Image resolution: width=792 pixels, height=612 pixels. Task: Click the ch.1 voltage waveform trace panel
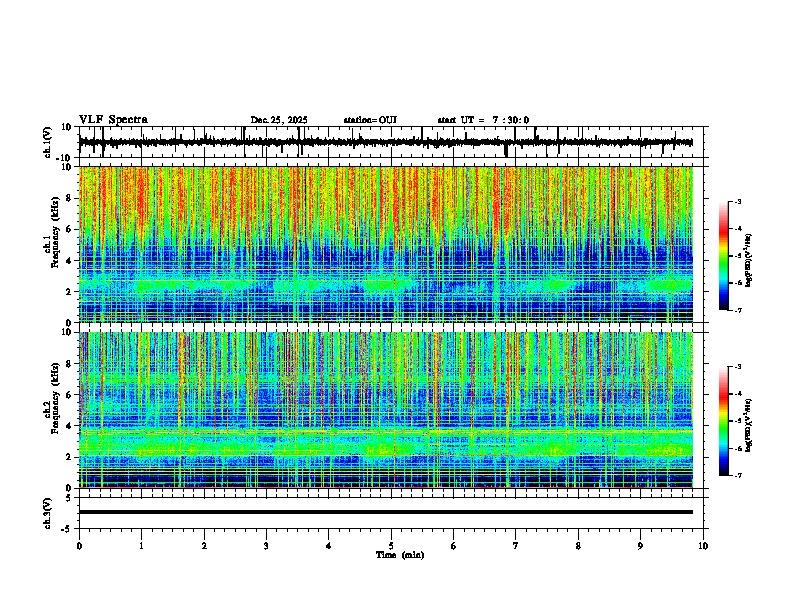(x=393, y=142)
